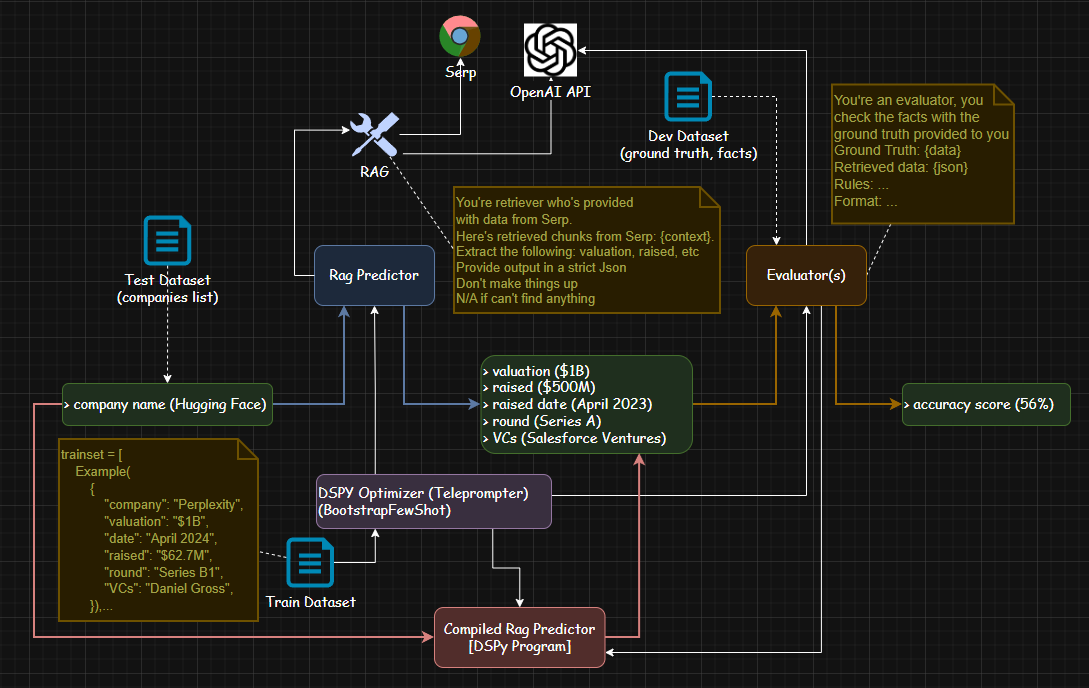The image size is (1089, 688).
Task: Click the accuracy score (56%) box
Action: click(986, 404)
